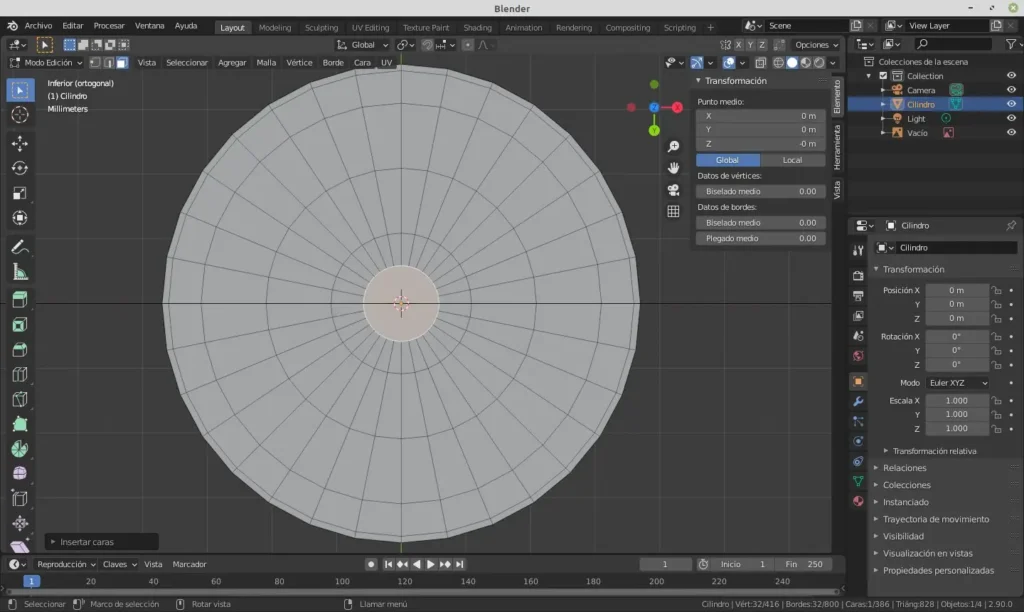Select the Bevel tool

coord(20,349)
